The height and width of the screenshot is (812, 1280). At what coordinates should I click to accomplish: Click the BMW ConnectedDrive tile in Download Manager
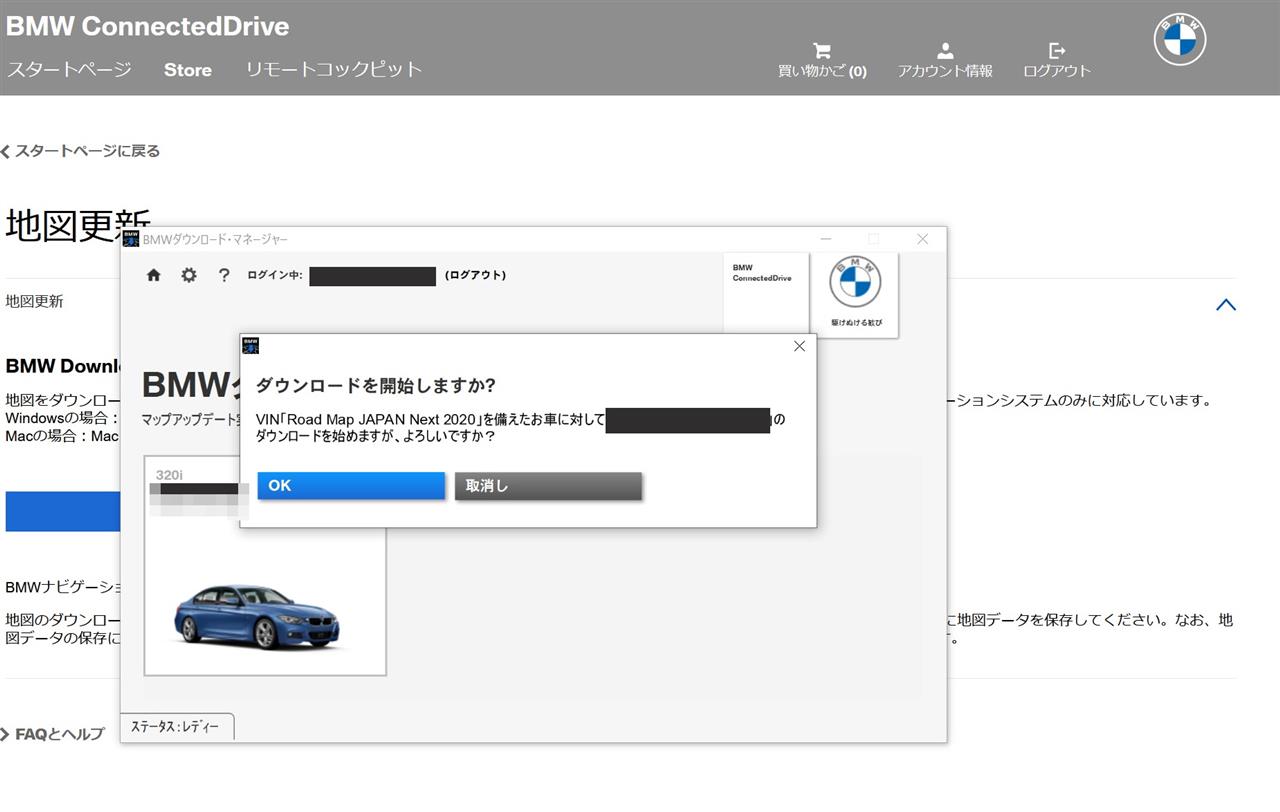pos(766,295)
